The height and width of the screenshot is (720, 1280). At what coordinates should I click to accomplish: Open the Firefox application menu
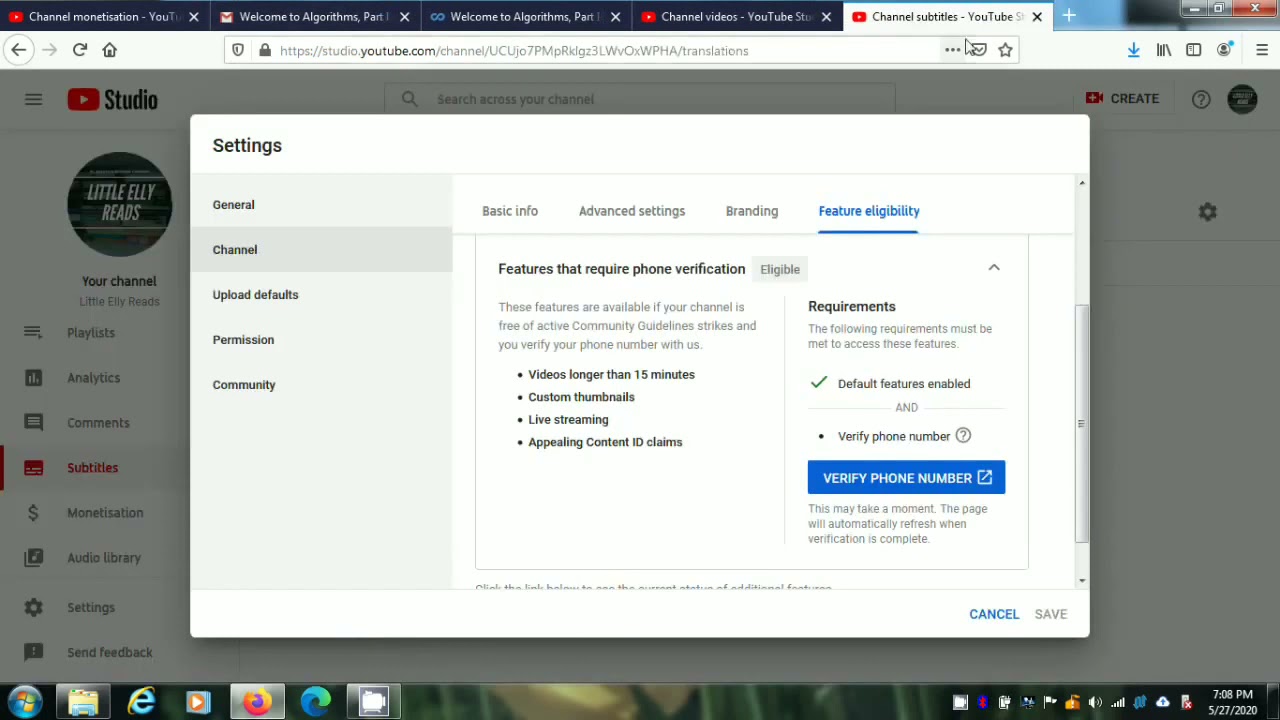pos(1261,50)
